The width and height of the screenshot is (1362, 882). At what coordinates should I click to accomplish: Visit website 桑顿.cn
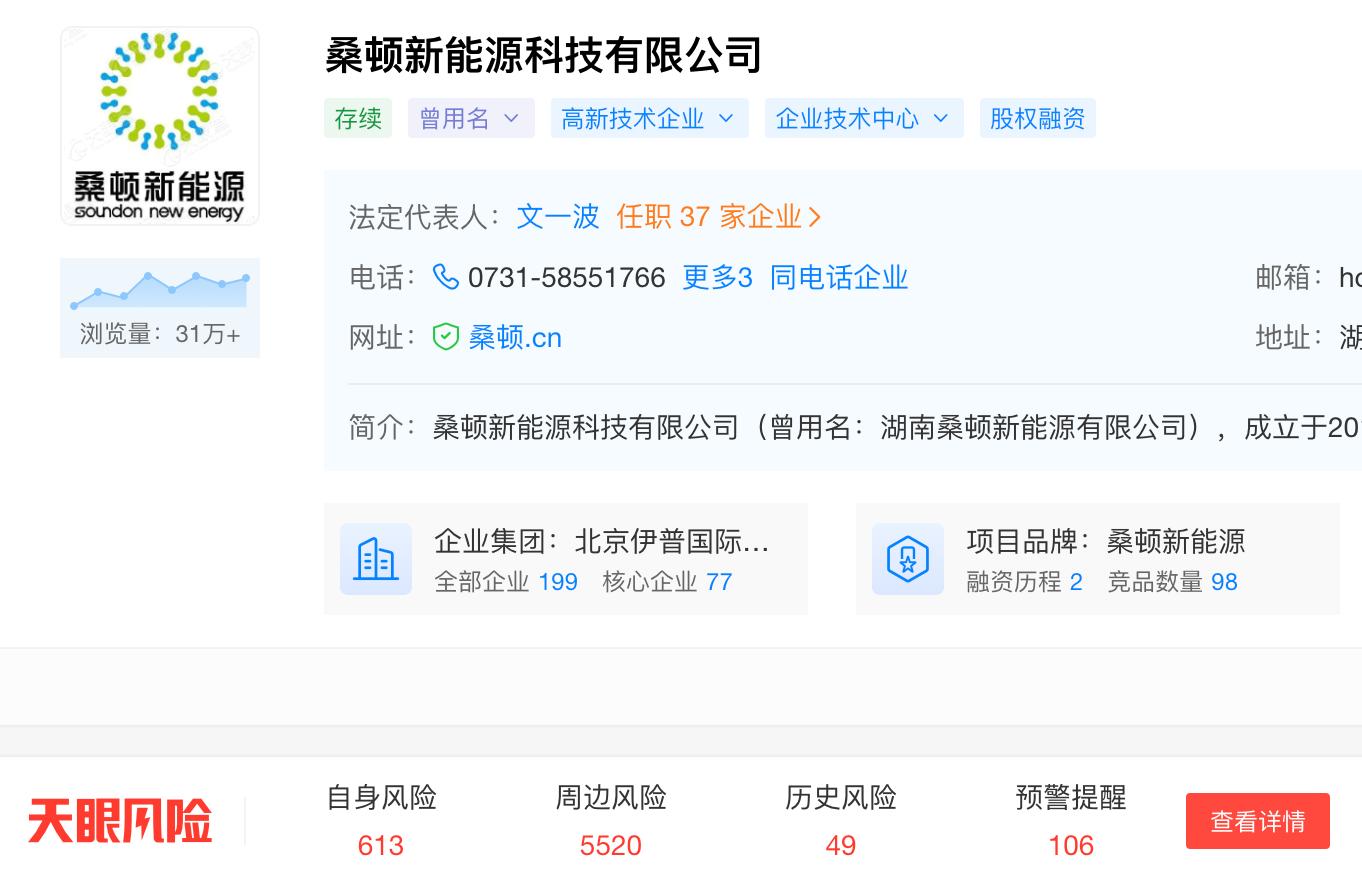point(515,337)
